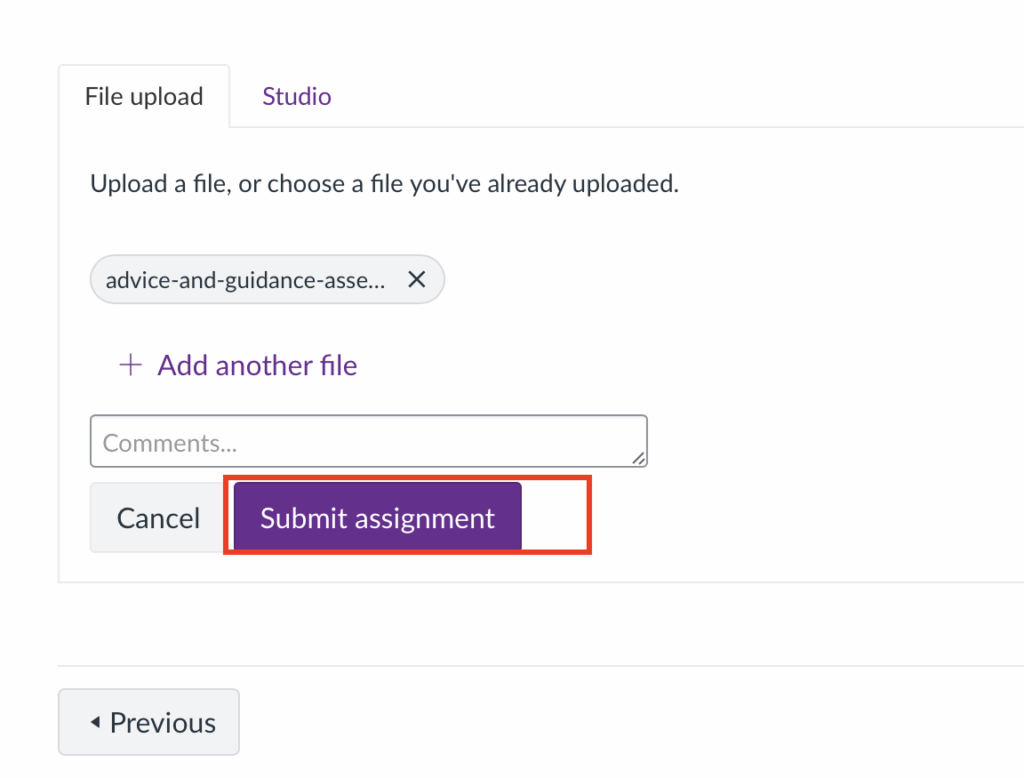Select the plus symbol to attach a second file
Viewport: 1024px width, 778px height.
[129, 365]
